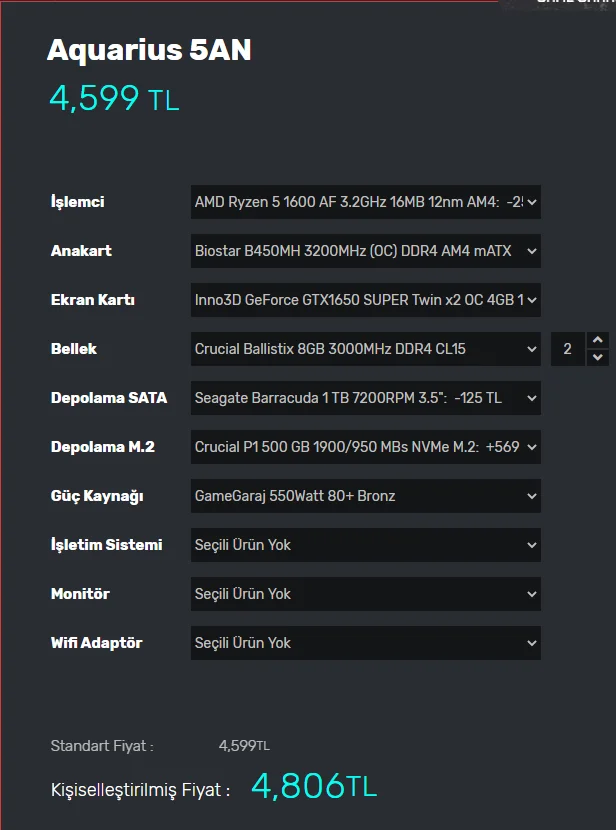Decrease Bellek quantity with down arrow

pyautogui.click(x=598, y=358)
